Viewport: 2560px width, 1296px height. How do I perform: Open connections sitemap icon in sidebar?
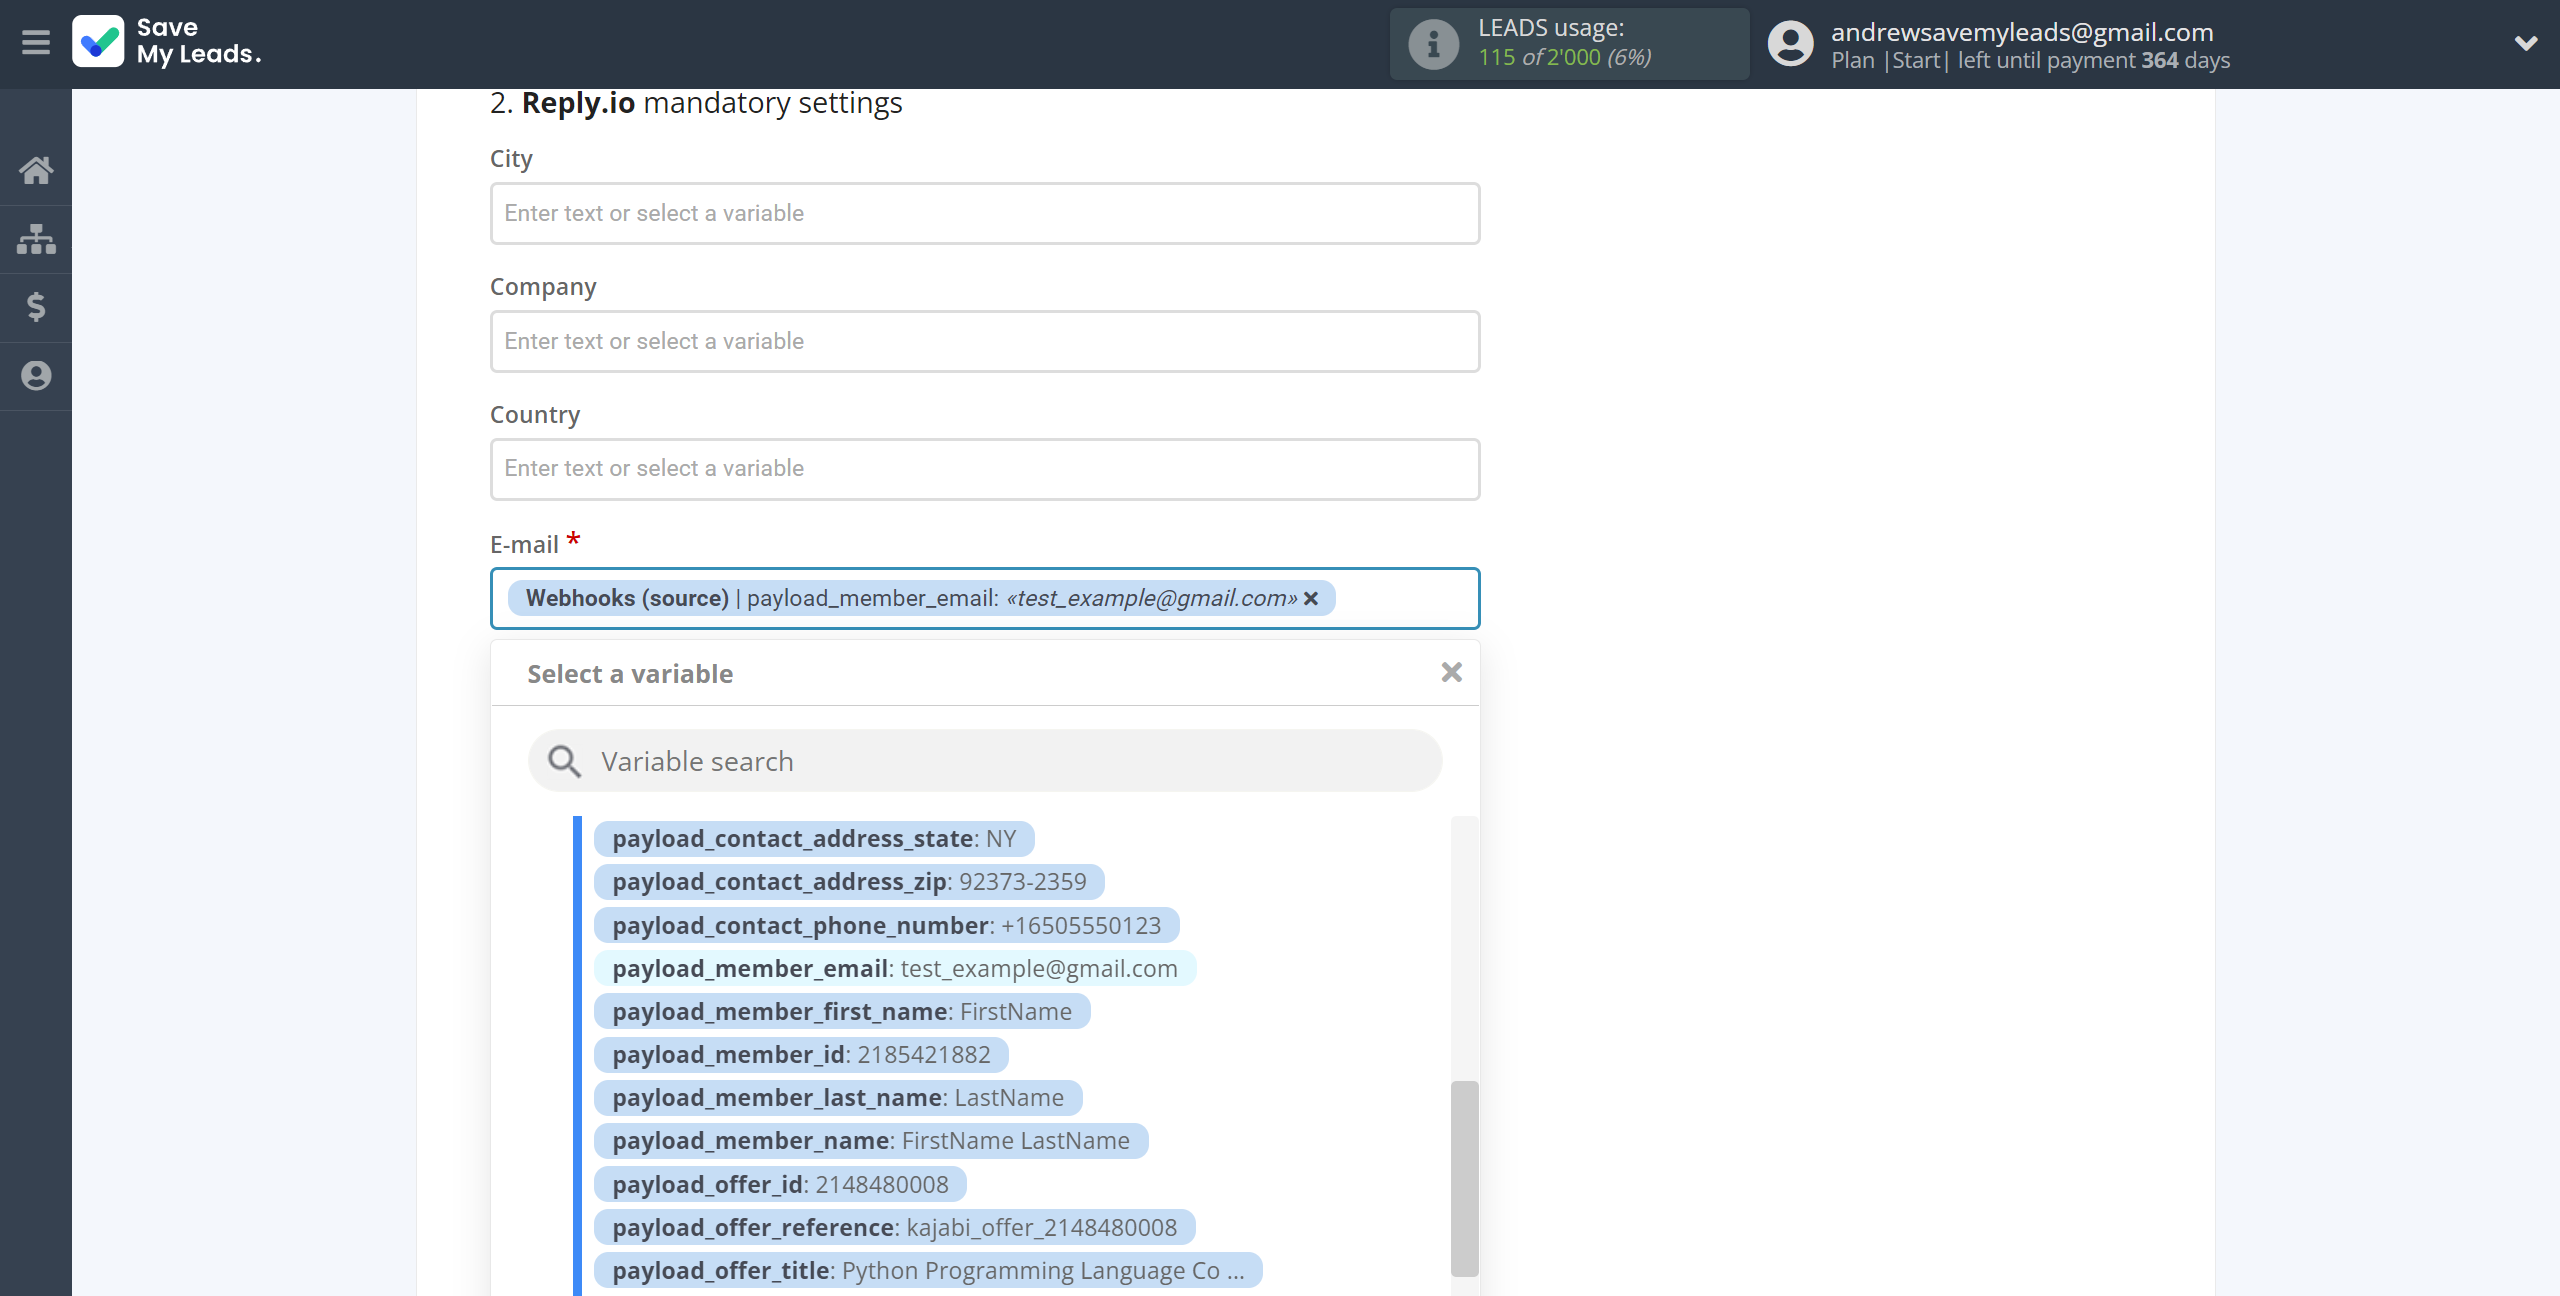pos(36,239)
